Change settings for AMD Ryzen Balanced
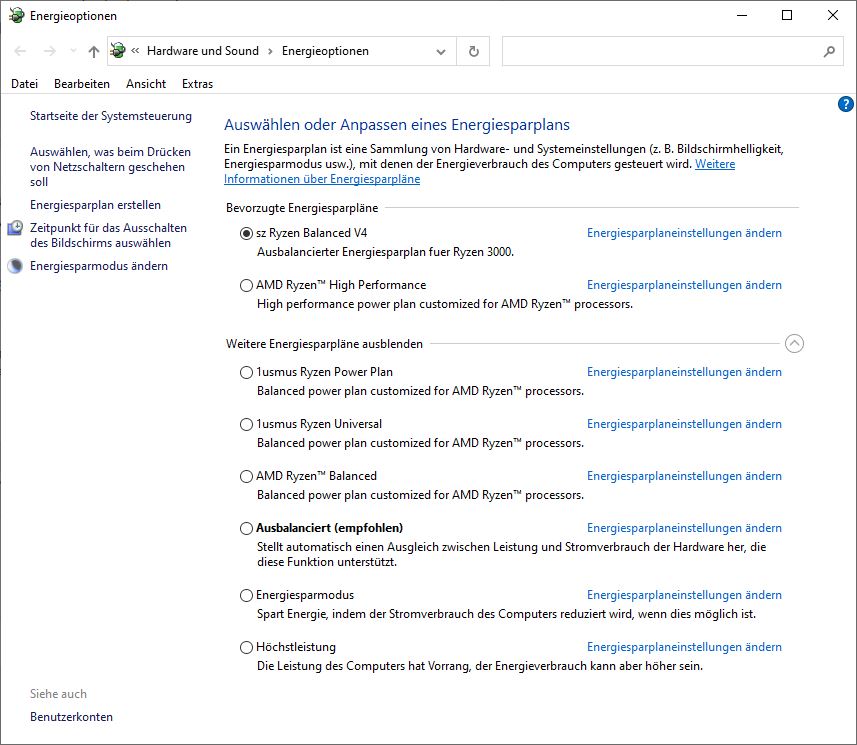Viewport: 857px width, 745px height. point(684,476)
